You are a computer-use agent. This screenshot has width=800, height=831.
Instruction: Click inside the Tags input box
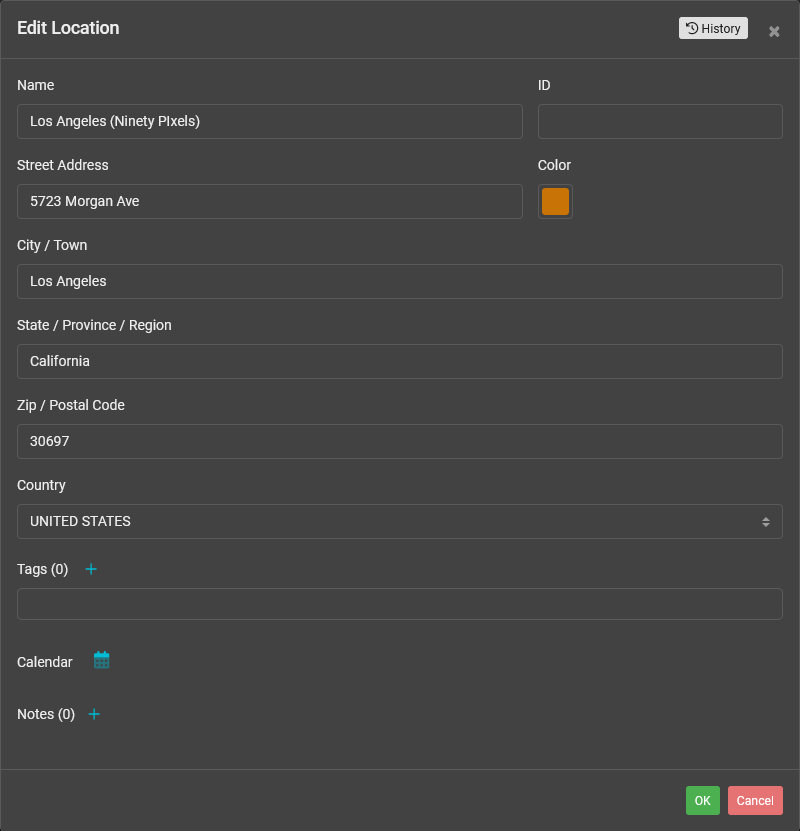click(x=399, y=604)
